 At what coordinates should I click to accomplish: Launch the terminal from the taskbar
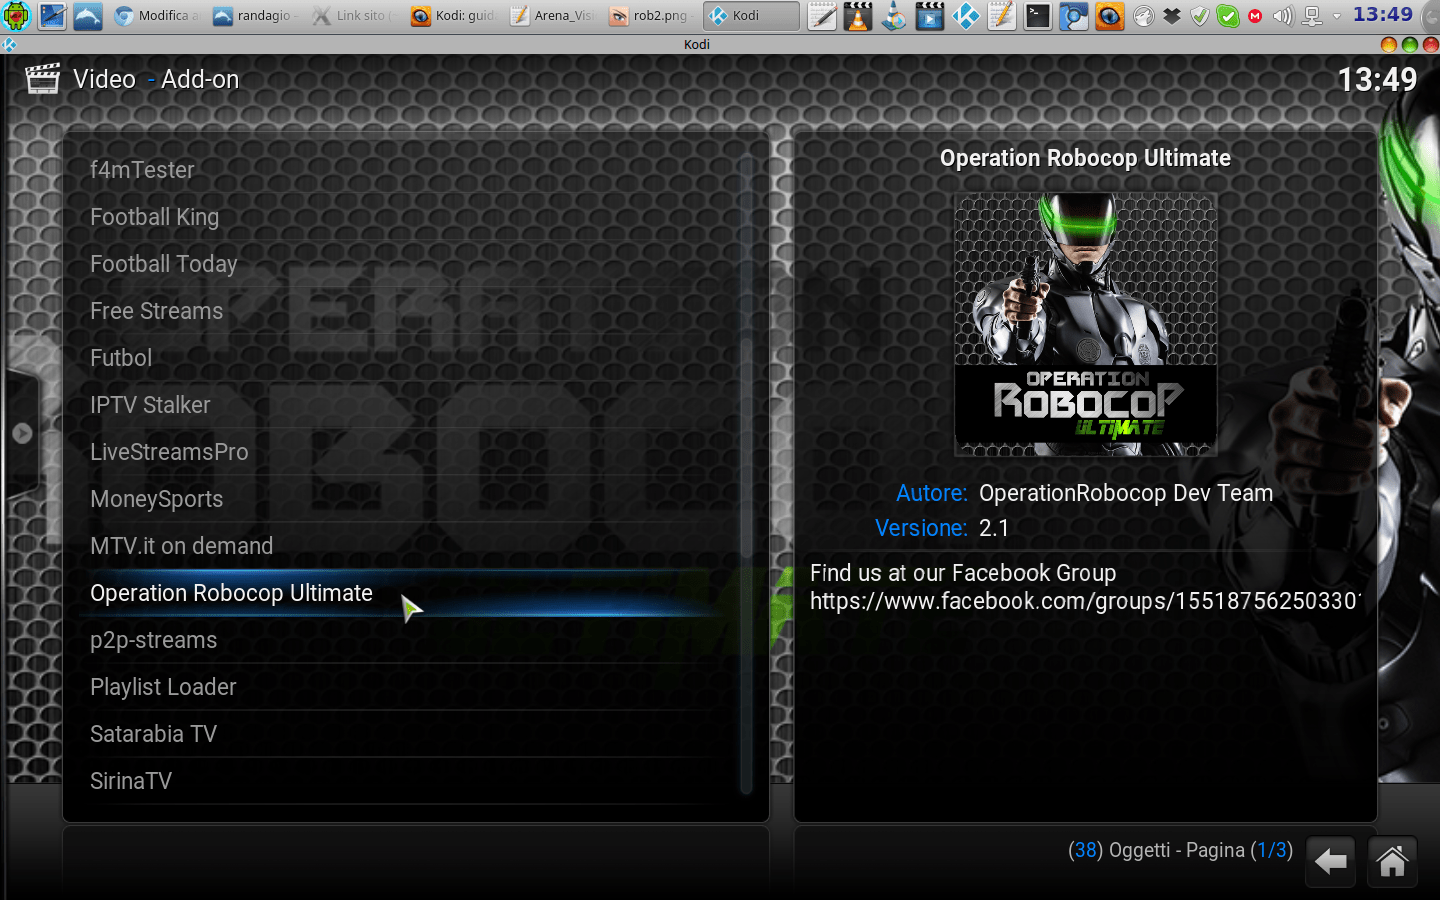(x=1038, y=16)
